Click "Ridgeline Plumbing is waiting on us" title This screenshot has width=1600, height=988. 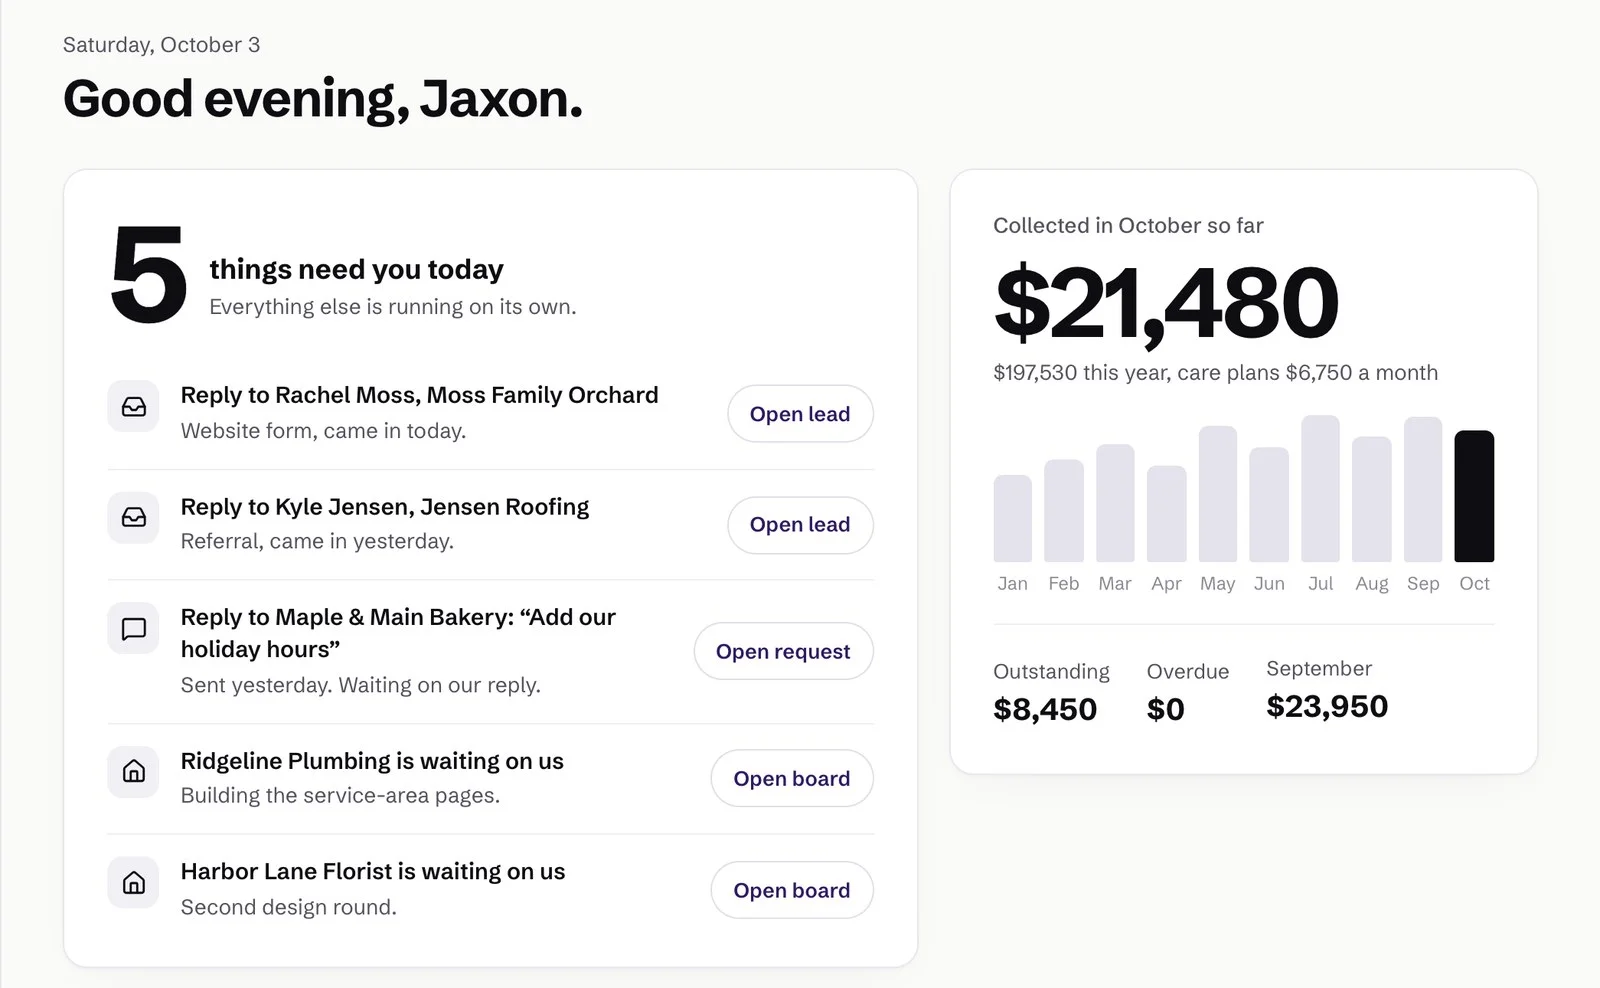point(372,761)
